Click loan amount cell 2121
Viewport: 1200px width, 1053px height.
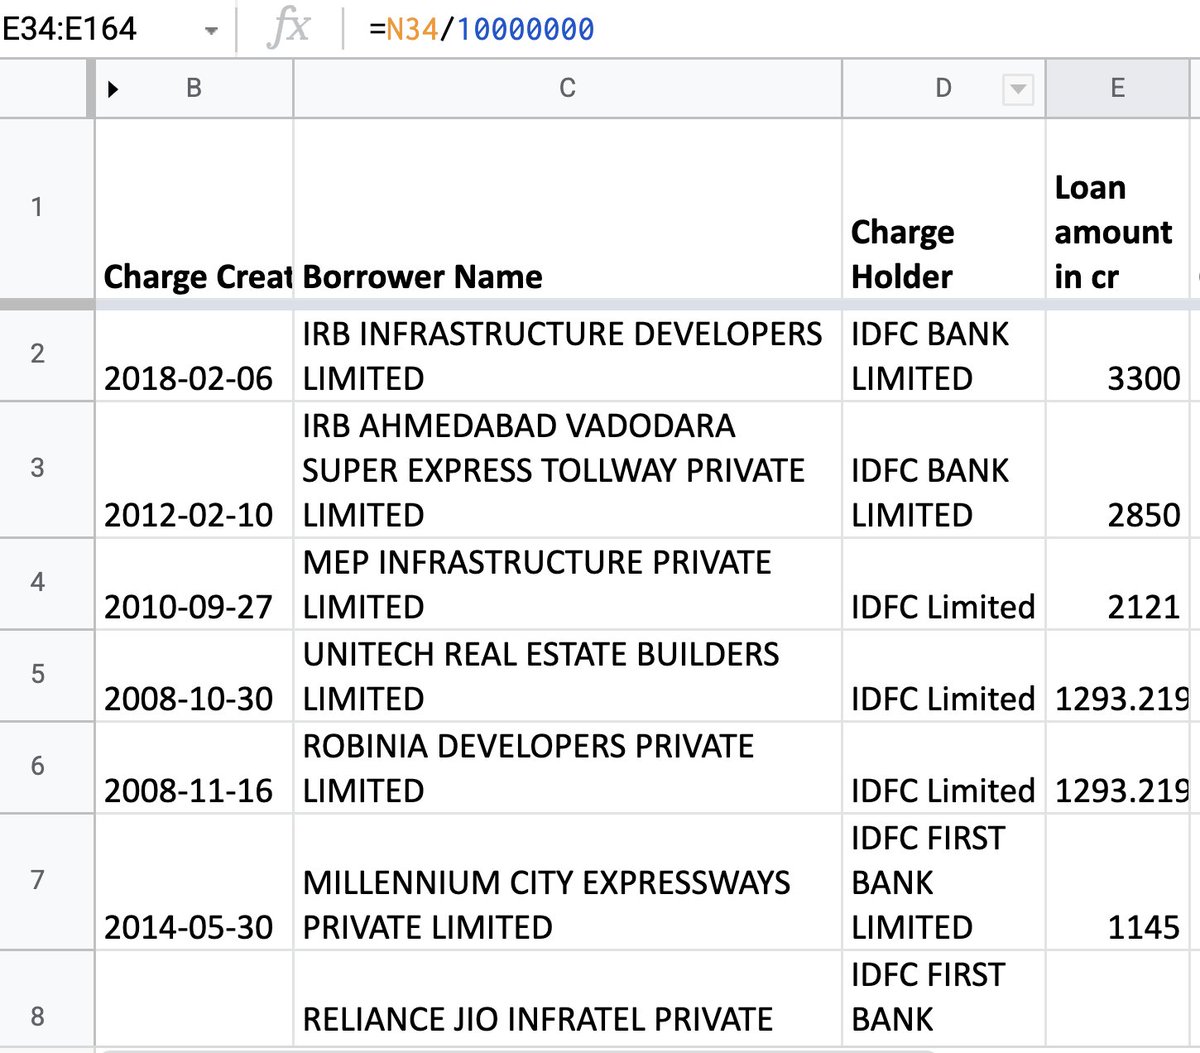click(1118, 584)
